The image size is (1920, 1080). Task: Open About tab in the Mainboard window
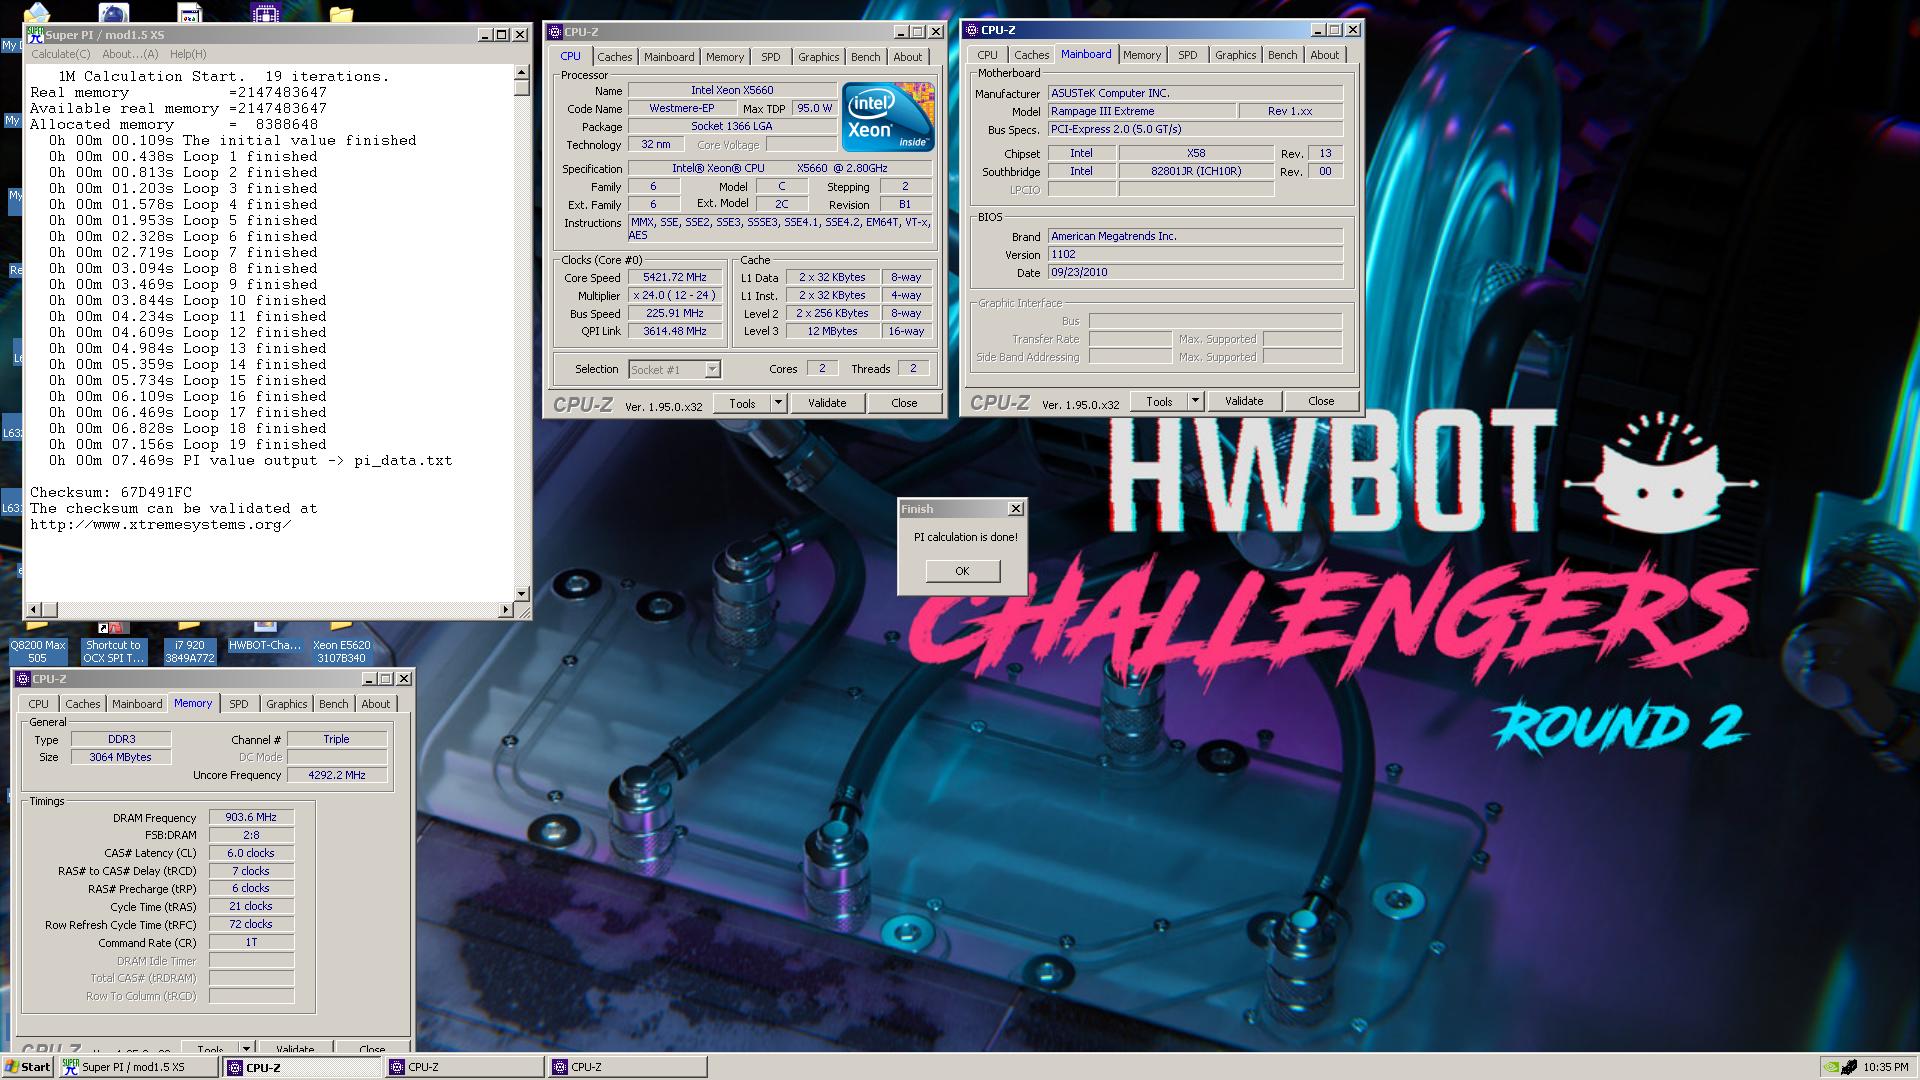(x=1325, y=55)
